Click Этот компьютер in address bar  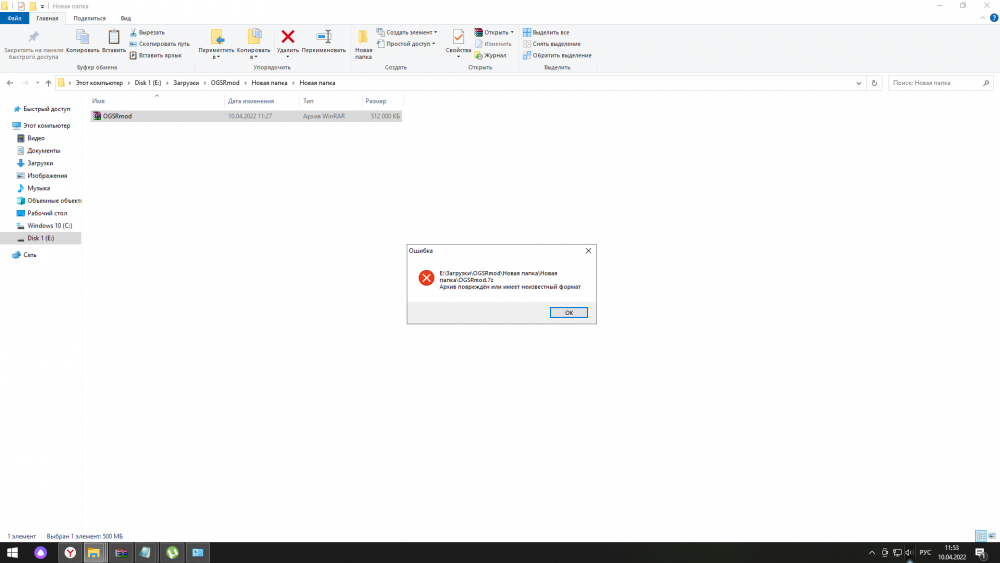click(99, 83)
